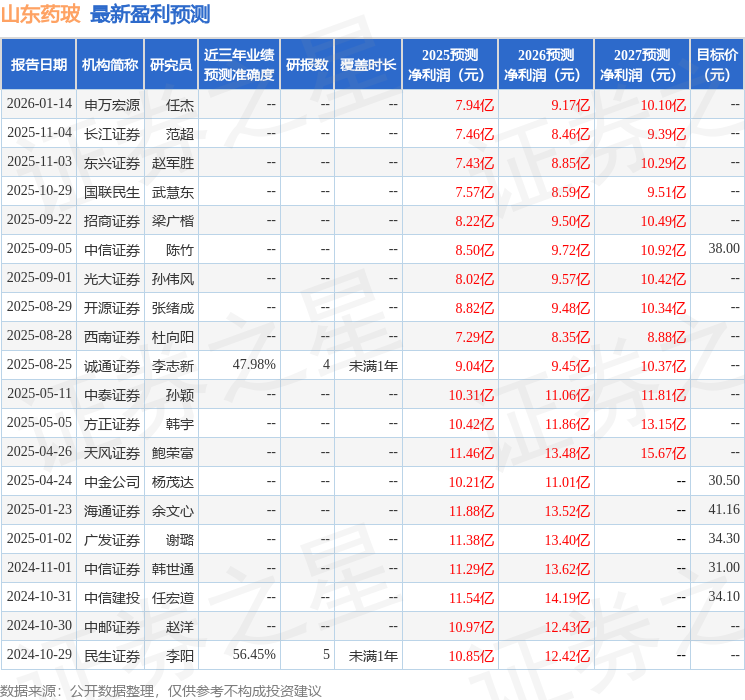Click the 山东药玻 title text
Viewport: 745px width, 700px height.
tap(41, 14)
